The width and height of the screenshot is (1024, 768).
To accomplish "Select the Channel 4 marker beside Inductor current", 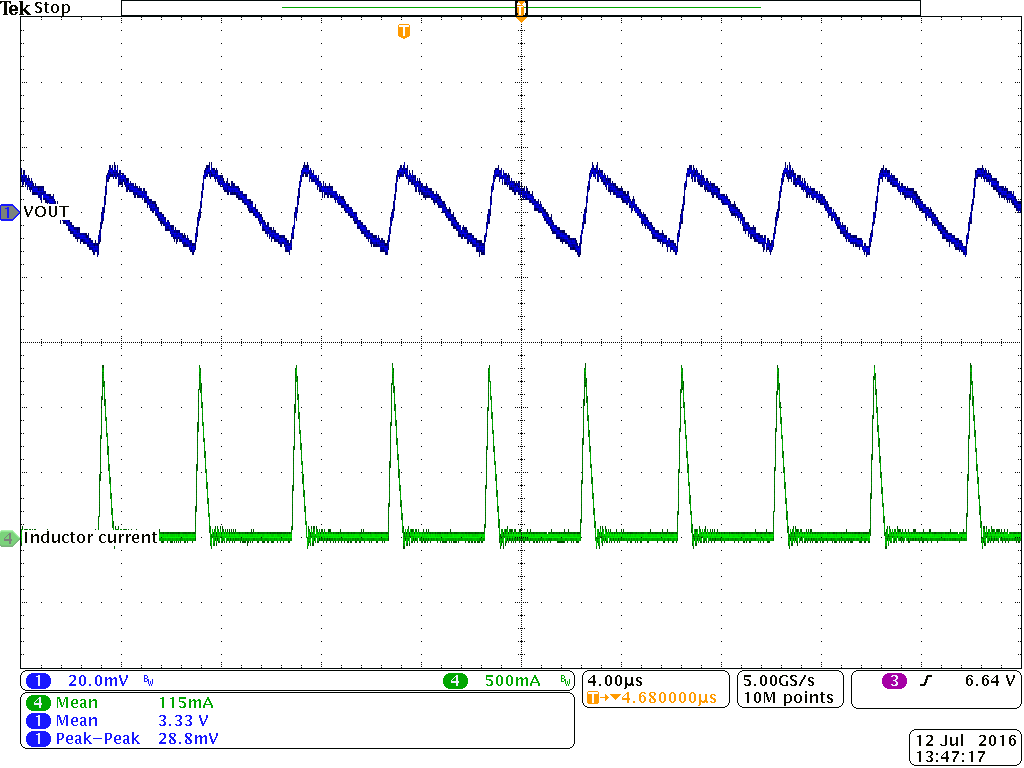I will [x=8, y=538].
